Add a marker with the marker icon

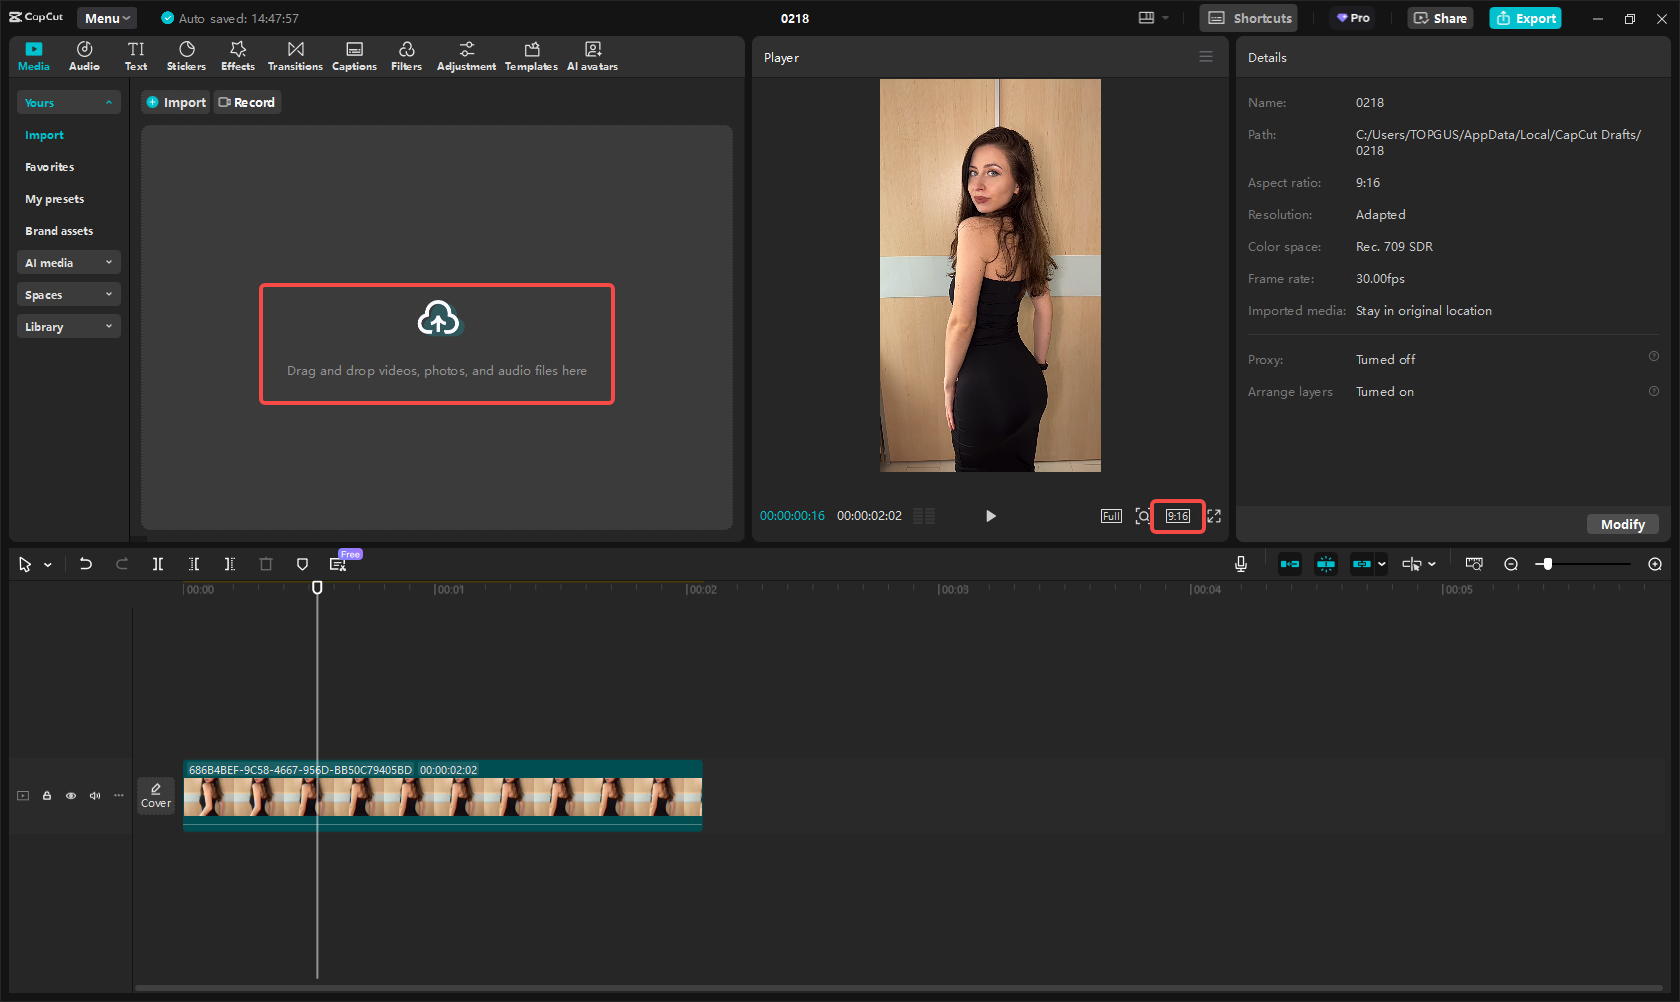[302, 564]
